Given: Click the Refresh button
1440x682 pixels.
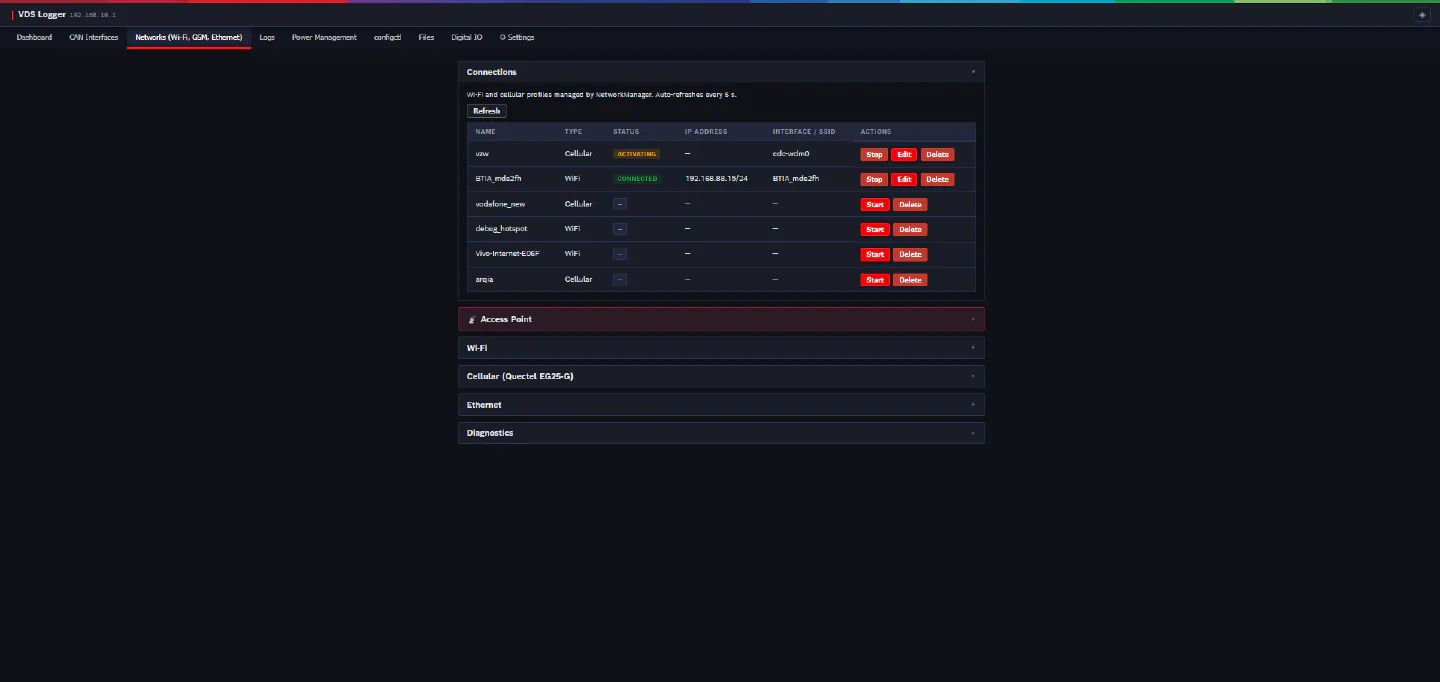Looking at the screenshot, I should 487,111.
